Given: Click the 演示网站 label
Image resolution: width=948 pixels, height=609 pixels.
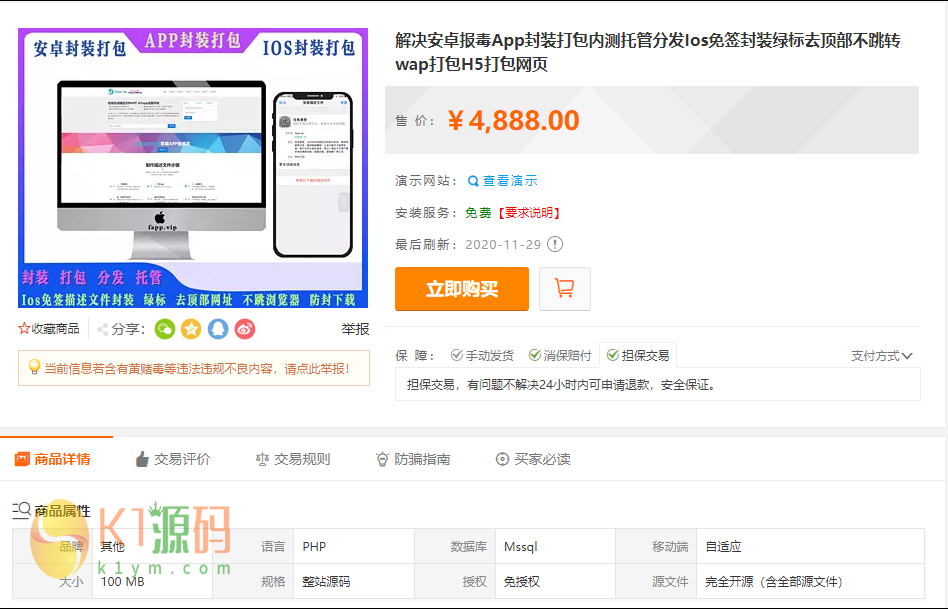Looking at the screenshot, I should tap(426, 181).
